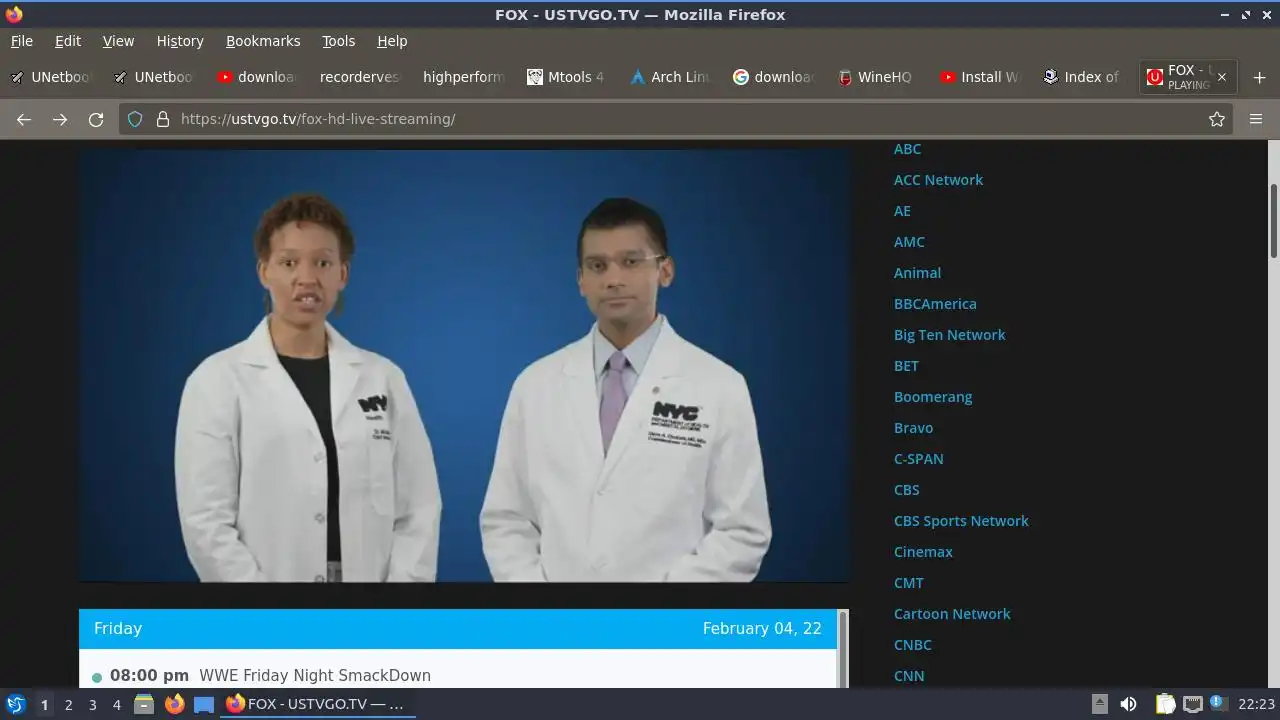Open the CNBC channel link
This screenshot has width=1280, height=720.
pyautogui.click(x=912, y=645)
